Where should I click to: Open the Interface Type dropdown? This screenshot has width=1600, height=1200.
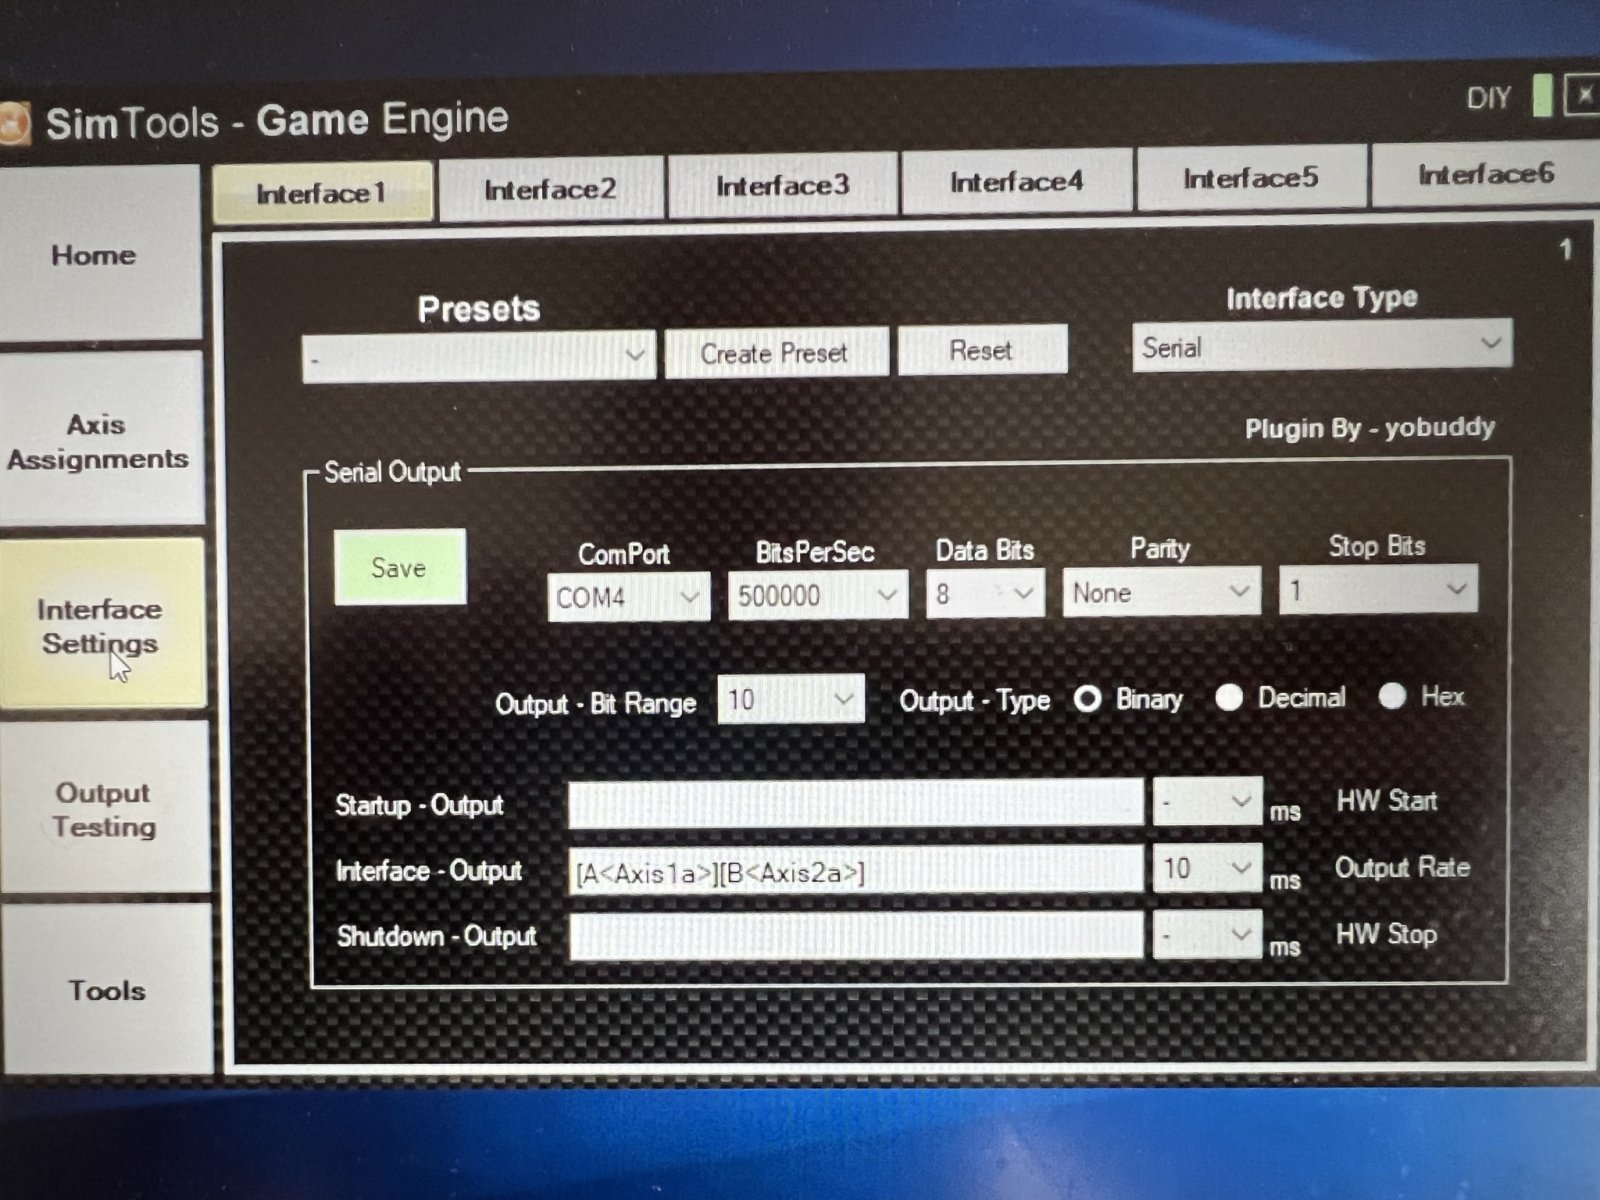[x=1322, y=346]
